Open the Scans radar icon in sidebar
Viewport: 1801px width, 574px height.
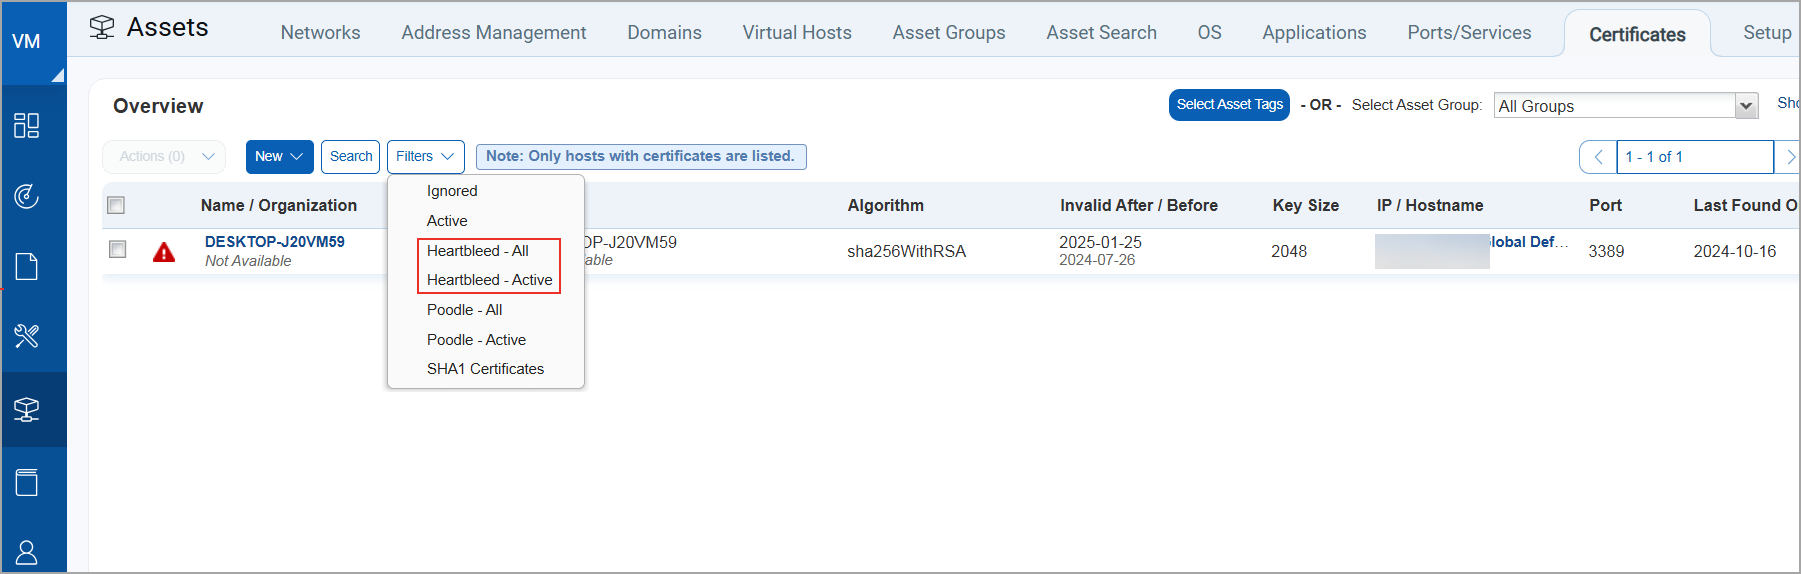(x=27, y=196)
